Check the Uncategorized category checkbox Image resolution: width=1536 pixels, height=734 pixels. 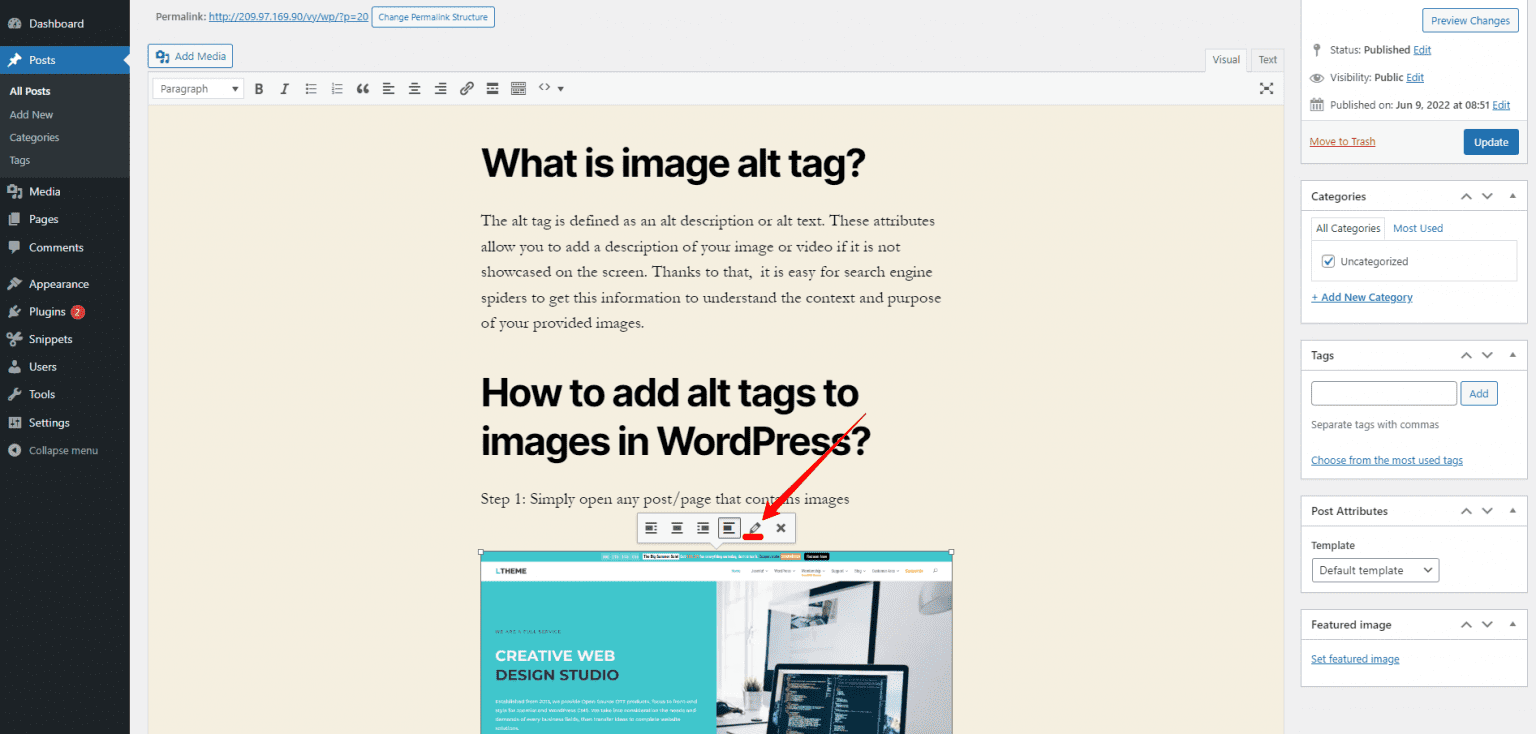tap(1328, 260)
